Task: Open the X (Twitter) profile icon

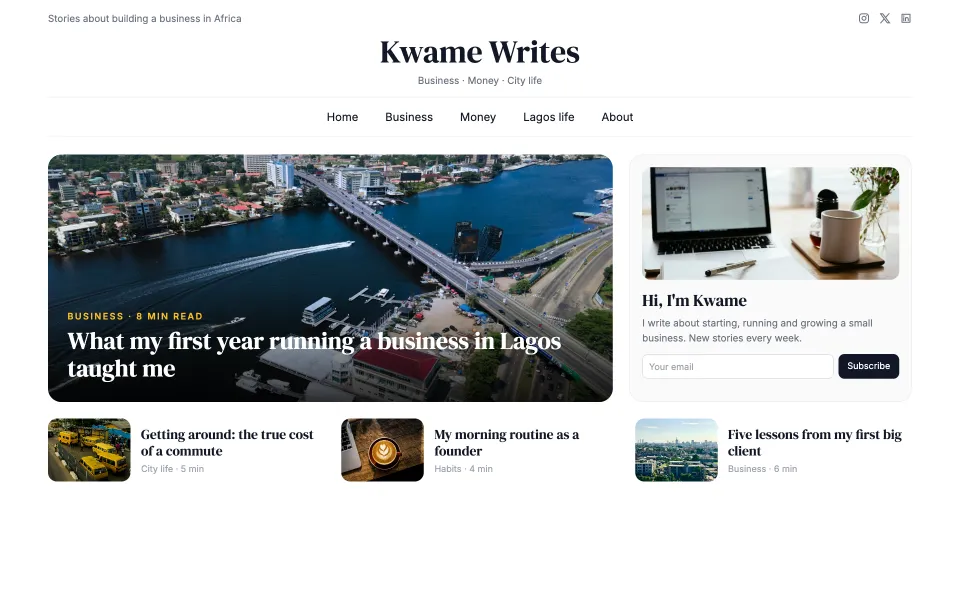Action: point(885,18)
